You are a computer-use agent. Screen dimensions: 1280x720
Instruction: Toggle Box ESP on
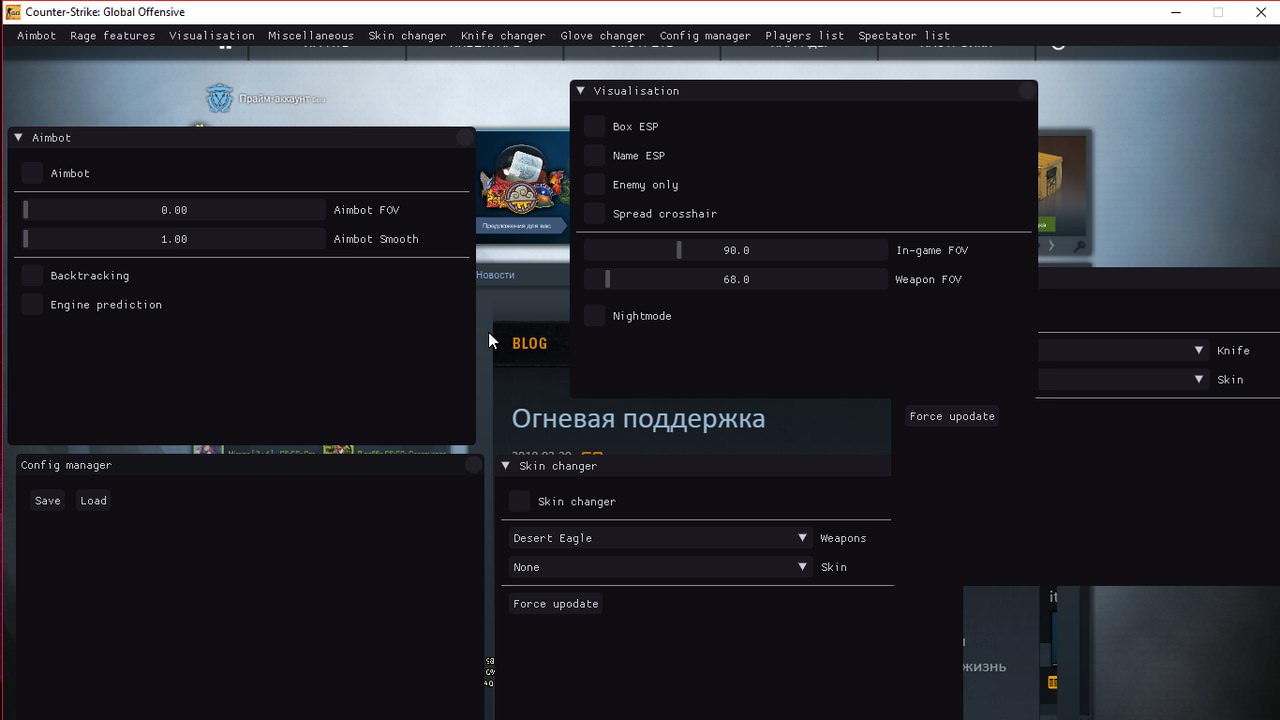click(x=594, y=126)
